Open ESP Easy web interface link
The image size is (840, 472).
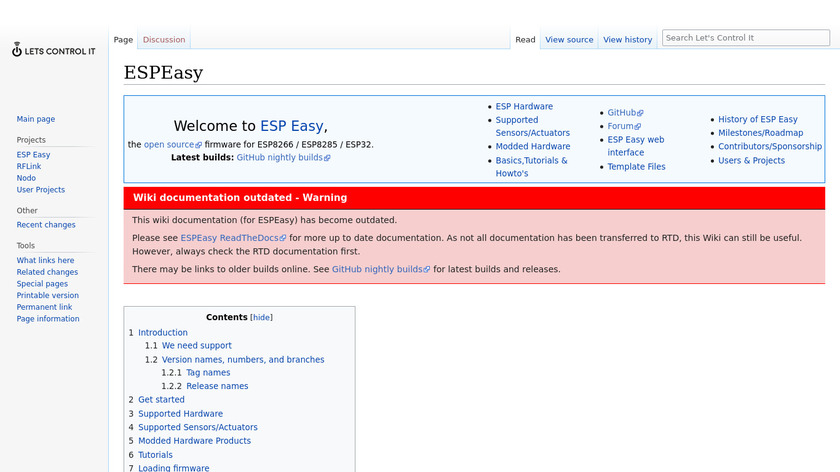(635, 146)
